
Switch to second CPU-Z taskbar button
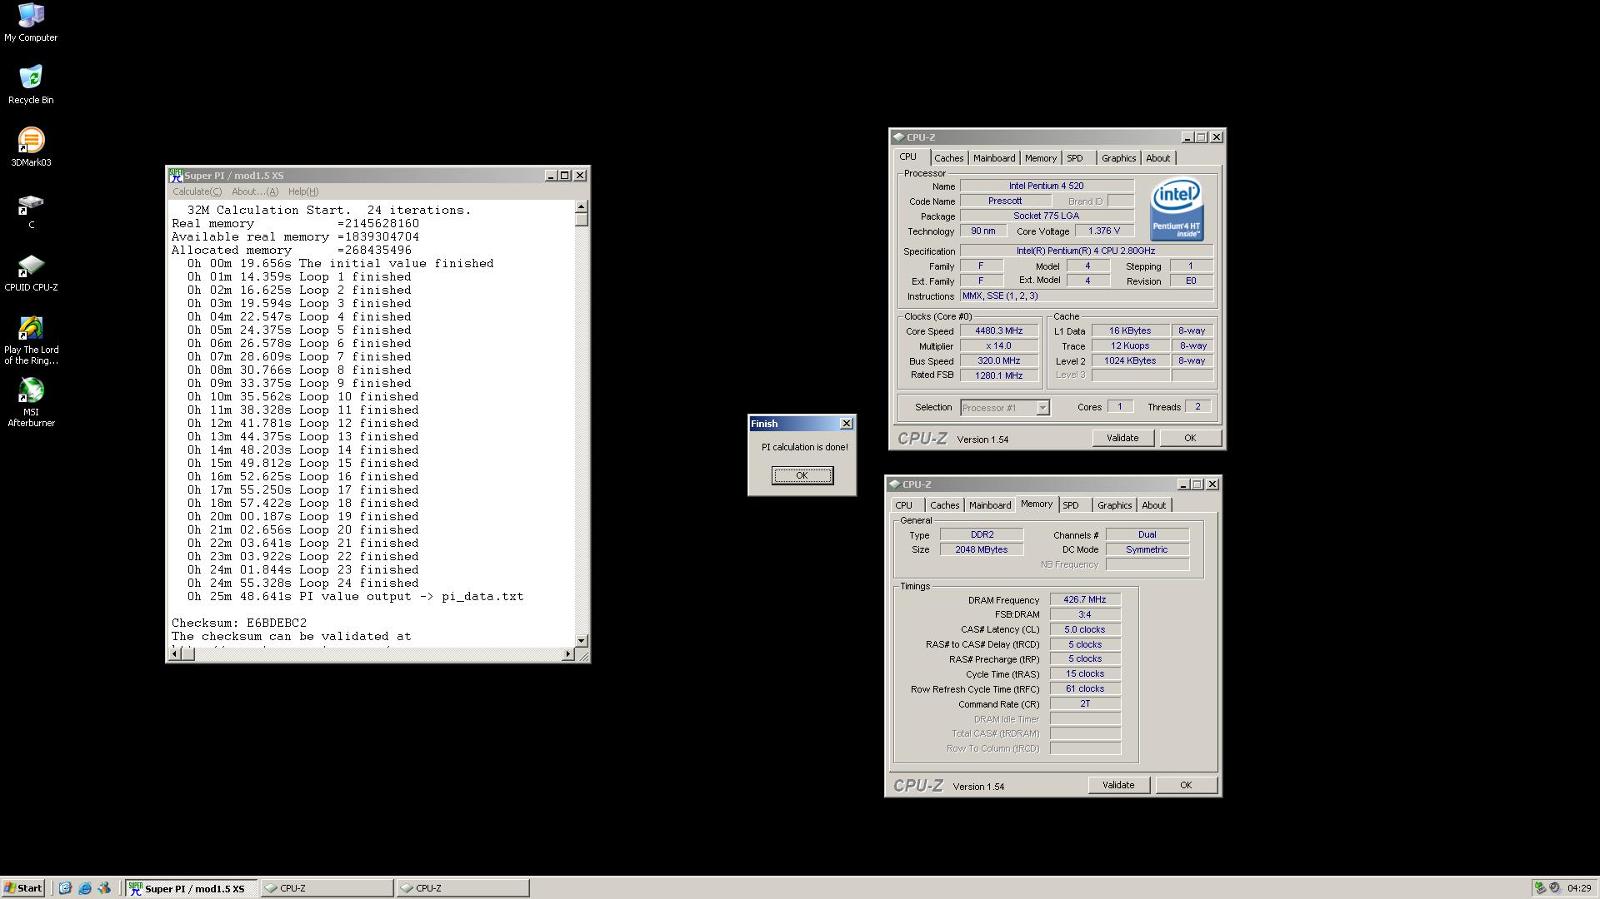coord(463,888)
